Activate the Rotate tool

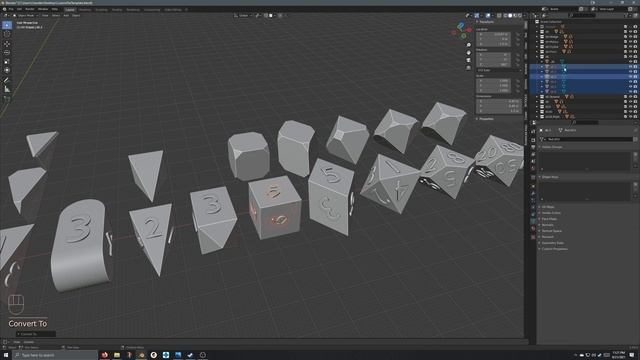[x=7, y=52]
